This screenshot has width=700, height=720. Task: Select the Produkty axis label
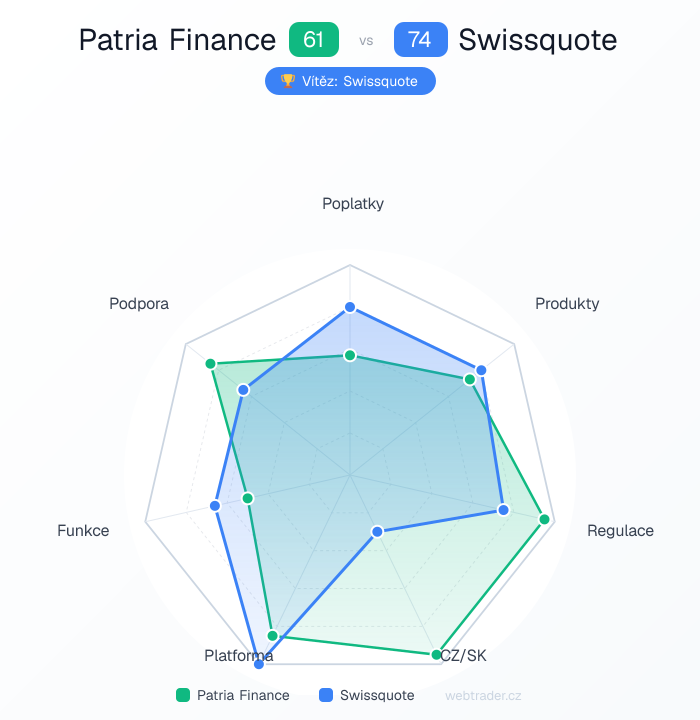(x=567, y=303)
